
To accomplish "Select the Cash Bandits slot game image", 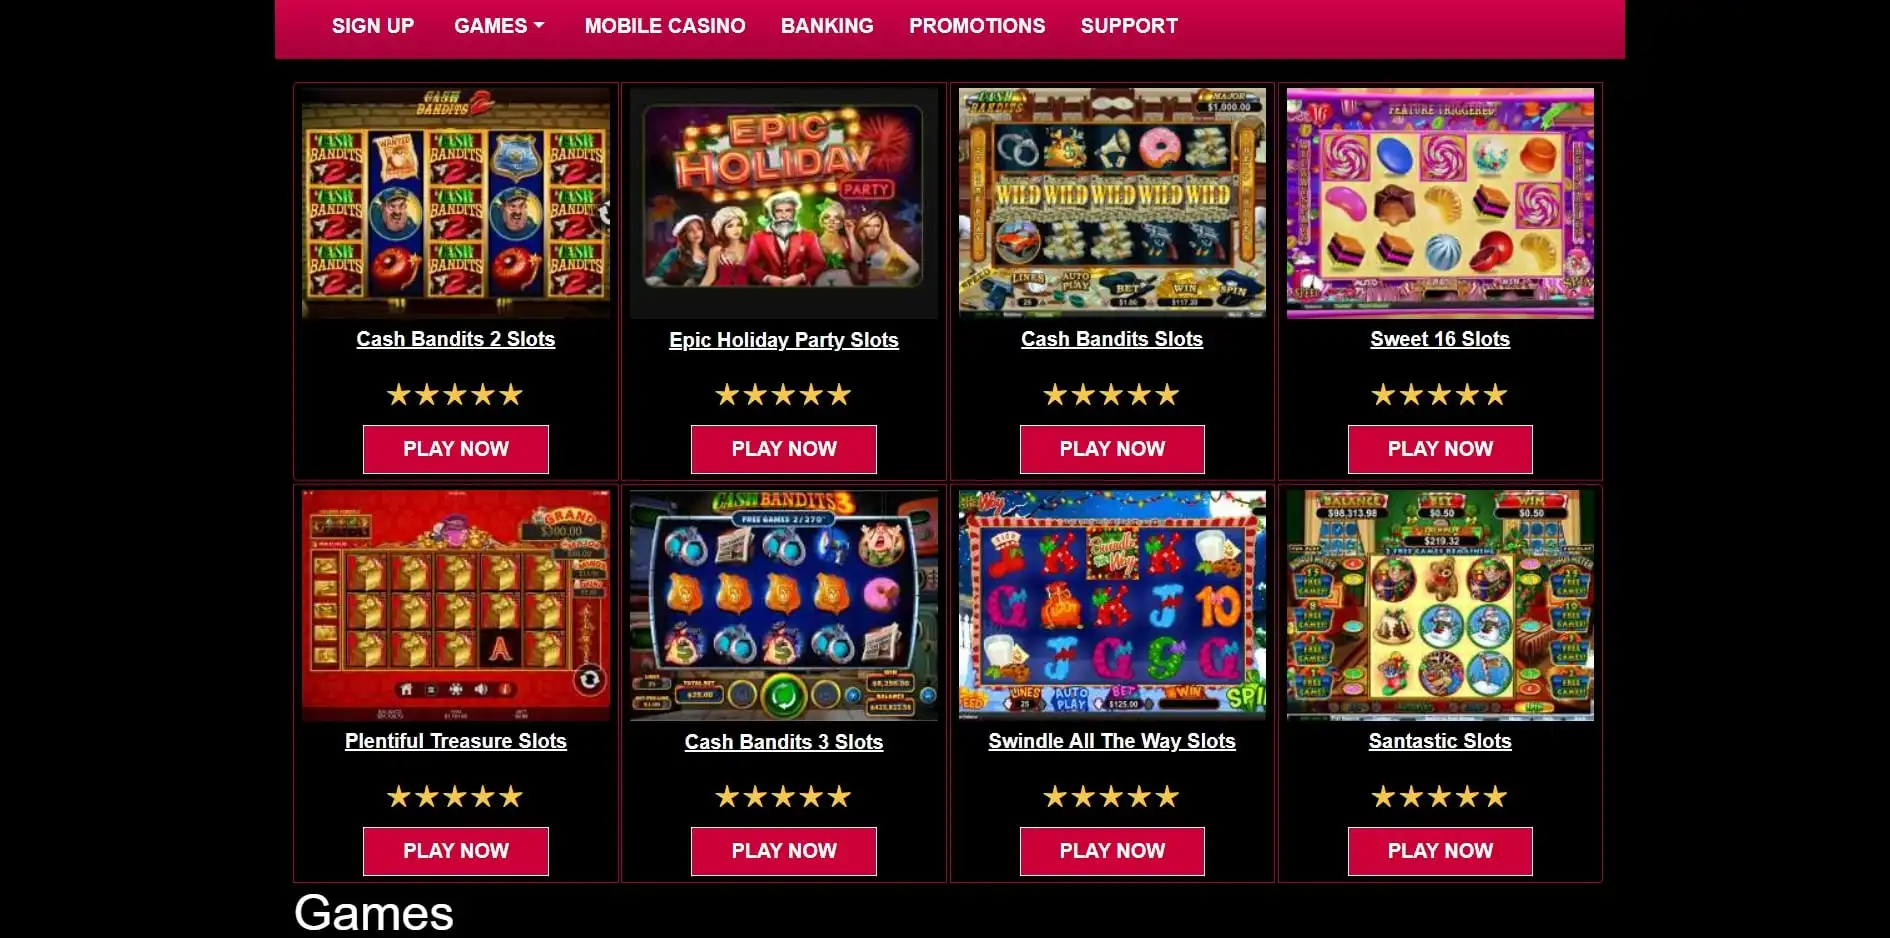I will 1112,203.
